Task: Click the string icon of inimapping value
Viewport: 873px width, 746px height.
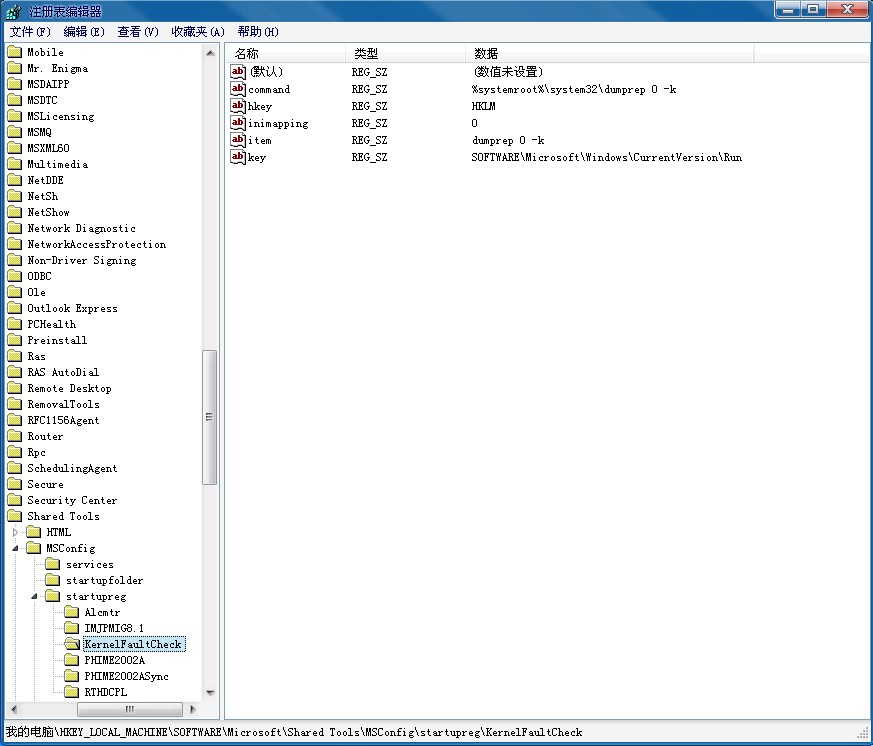Action: (x=238, y=123)
